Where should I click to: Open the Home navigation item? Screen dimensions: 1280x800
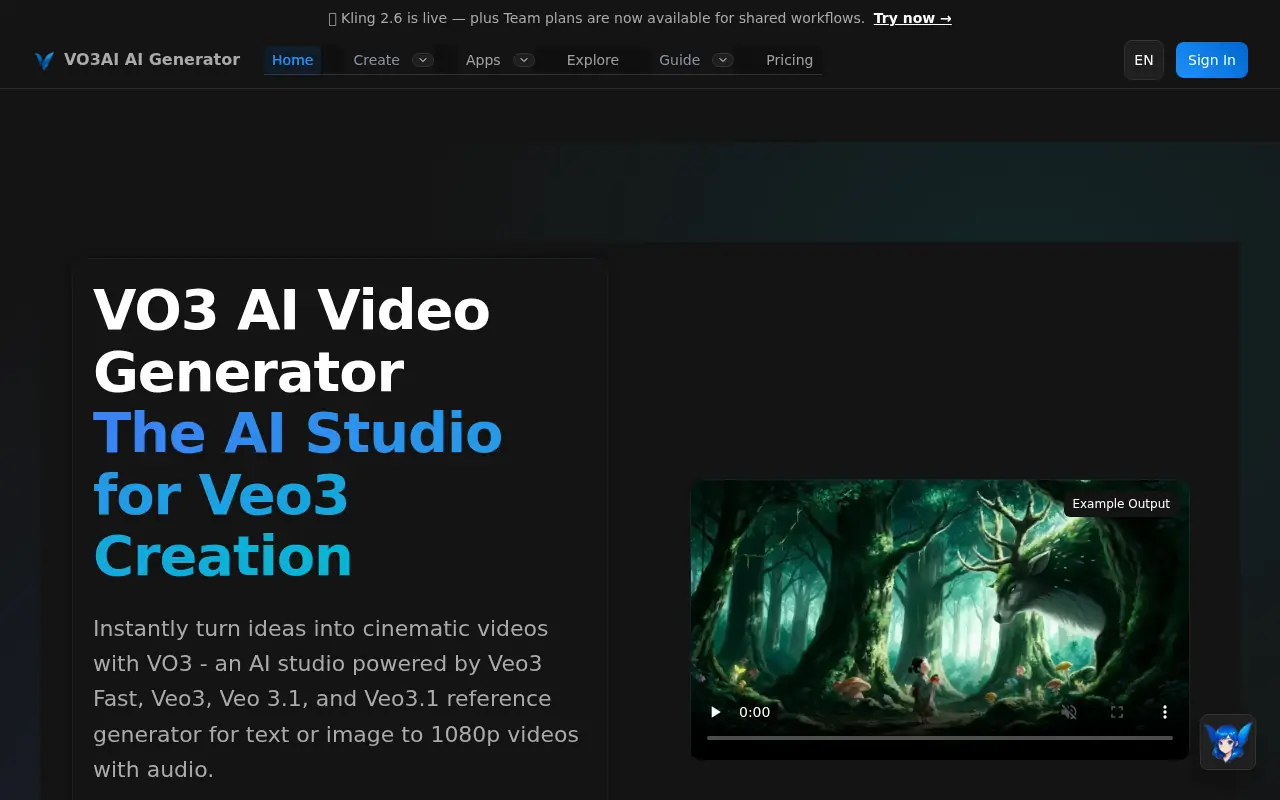292,60
